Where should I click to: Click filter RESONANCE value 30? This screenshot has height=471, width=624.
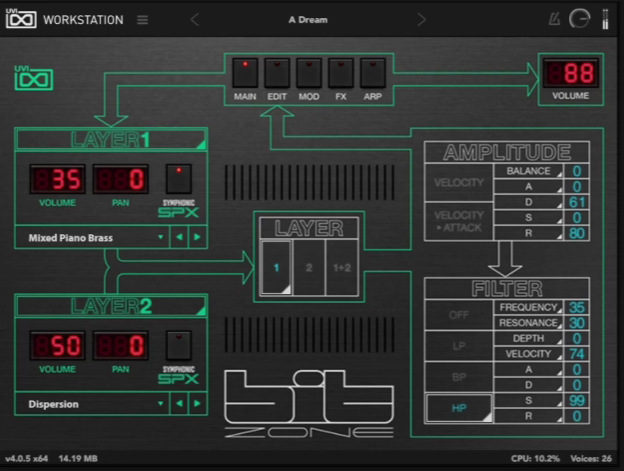(577, 323)
